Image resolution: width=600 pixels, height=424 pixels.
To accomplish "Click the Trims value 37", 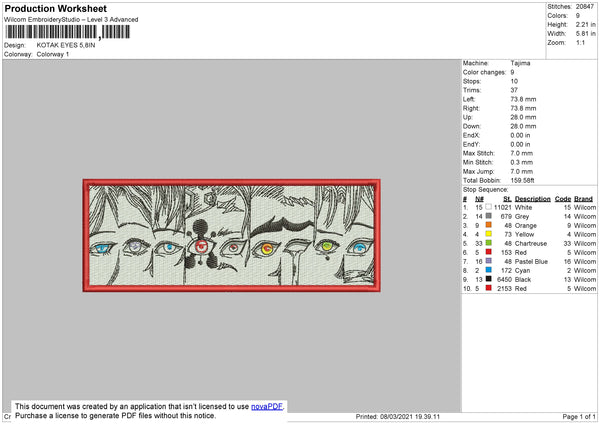I will [x=514, y=90].
